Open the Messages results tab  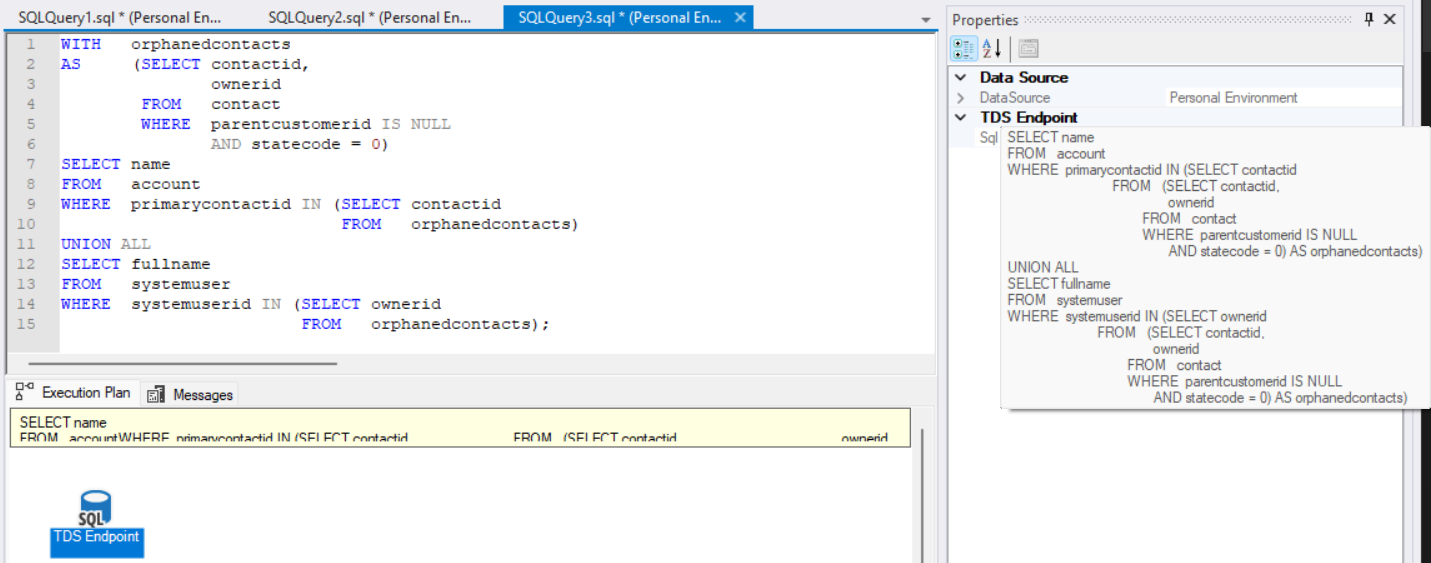click(x=202, y=395)
